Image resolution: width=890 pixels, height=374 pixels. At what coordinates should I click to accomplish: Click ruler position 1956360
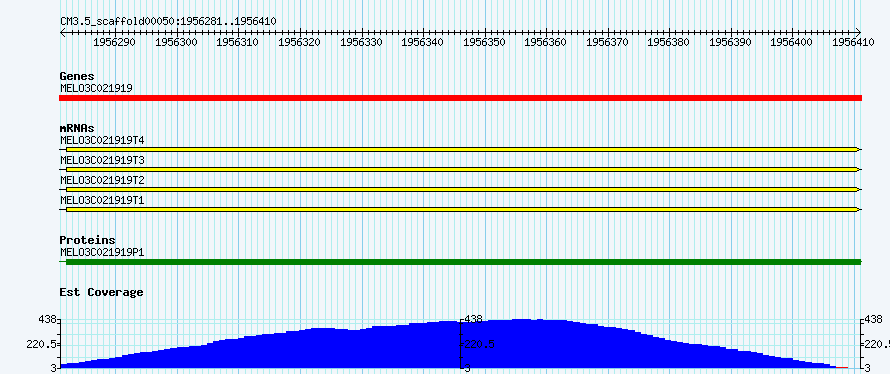(x=545, y=42)
